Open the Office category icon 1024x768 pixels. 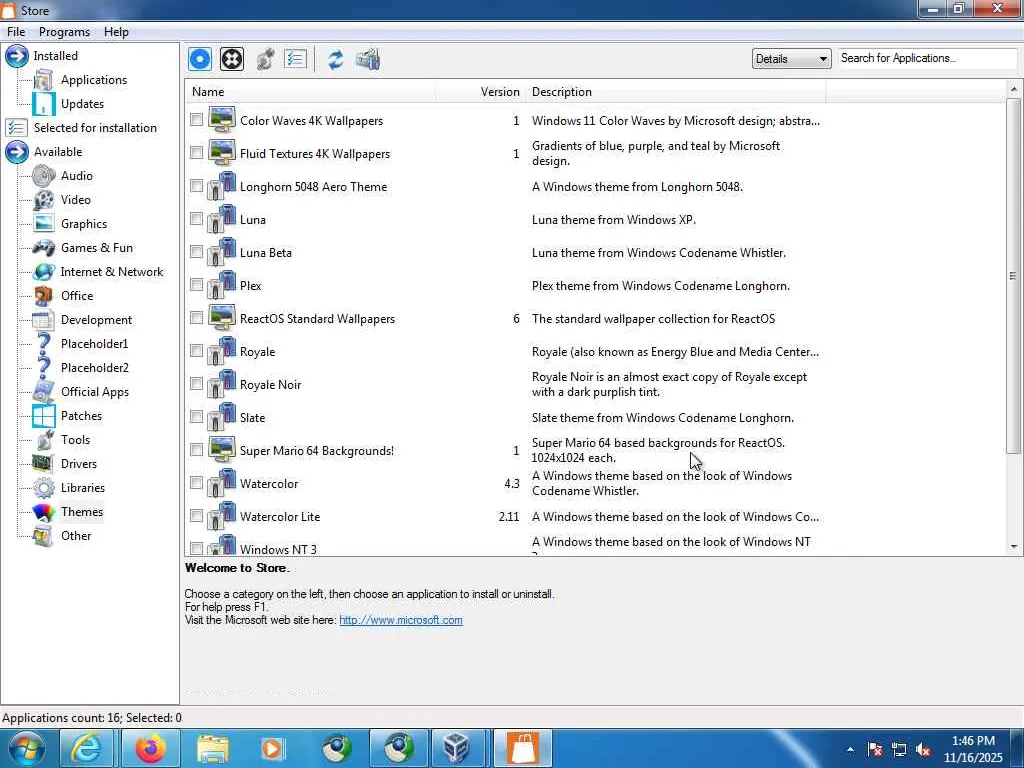click(44, 296)
